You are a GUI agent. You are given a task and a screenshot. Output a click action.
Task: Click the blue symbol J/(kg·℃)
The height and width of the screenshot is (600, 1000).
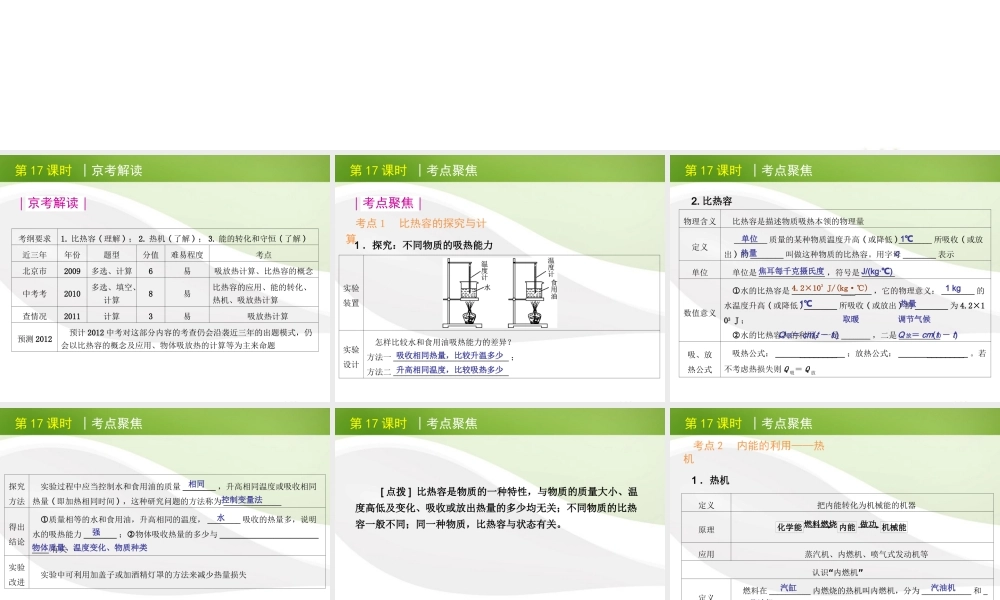pos(877,272)
